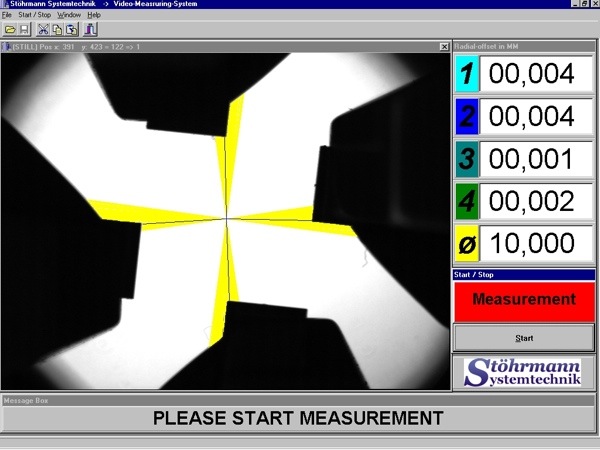Viewport: 600px width, 450px height.
Task: Close the STILL video image panel
Action: point(444,47)
